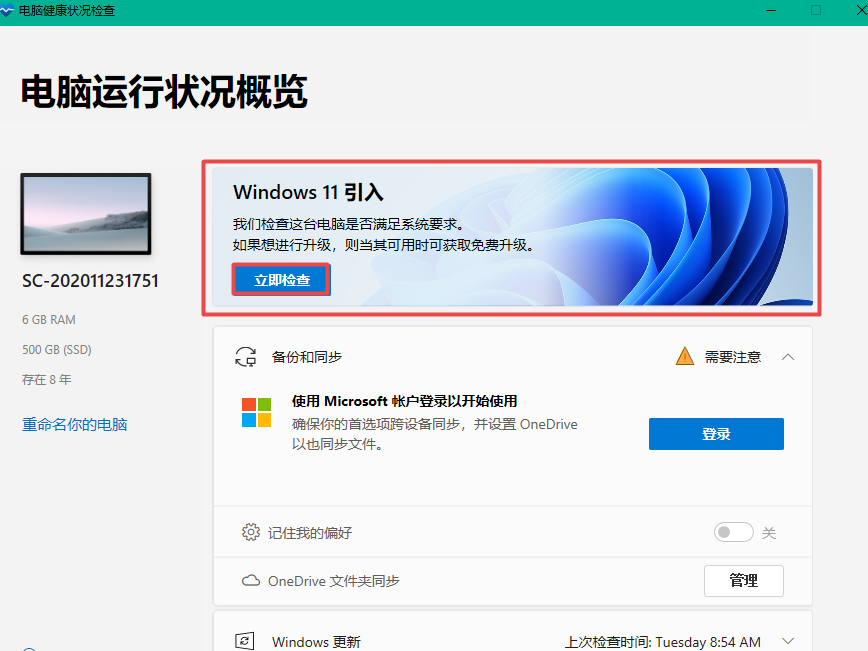The height and width of the screenshot is (651, 868).
Task: Click 使用 Microsoft 帐户登录以开始使用 heading
Action: pyautogui.click(x=405, y=401)
